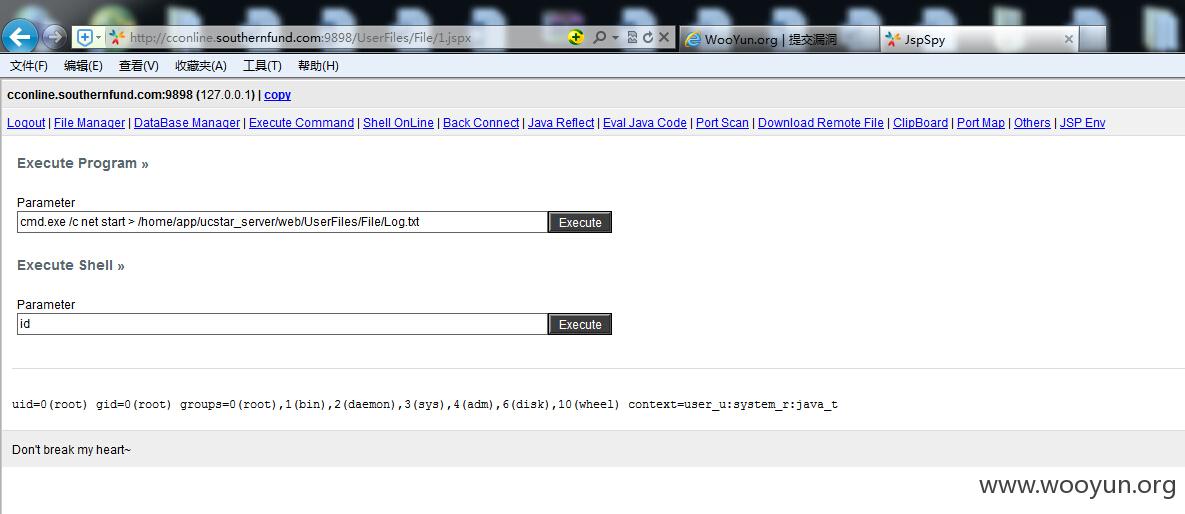Click the Logout link
This screenshot has height=514, width=1185.
tap(26, 122)
